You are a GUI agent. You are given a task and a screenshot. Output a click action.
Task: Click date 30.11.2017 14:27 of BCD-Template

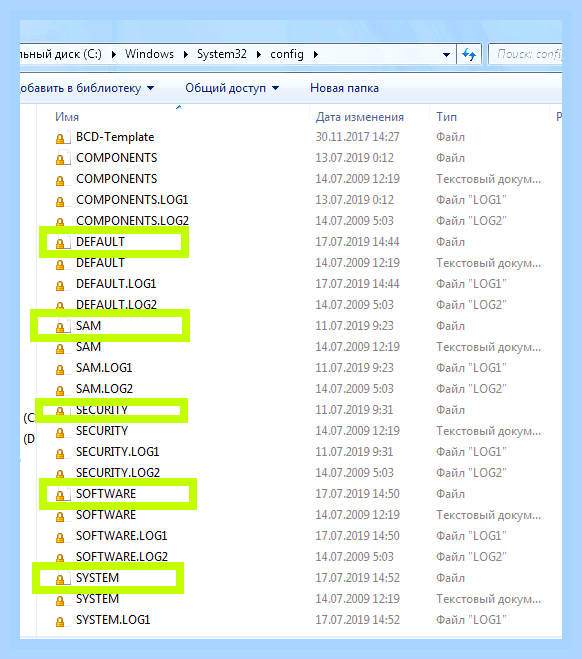(357, 137)
